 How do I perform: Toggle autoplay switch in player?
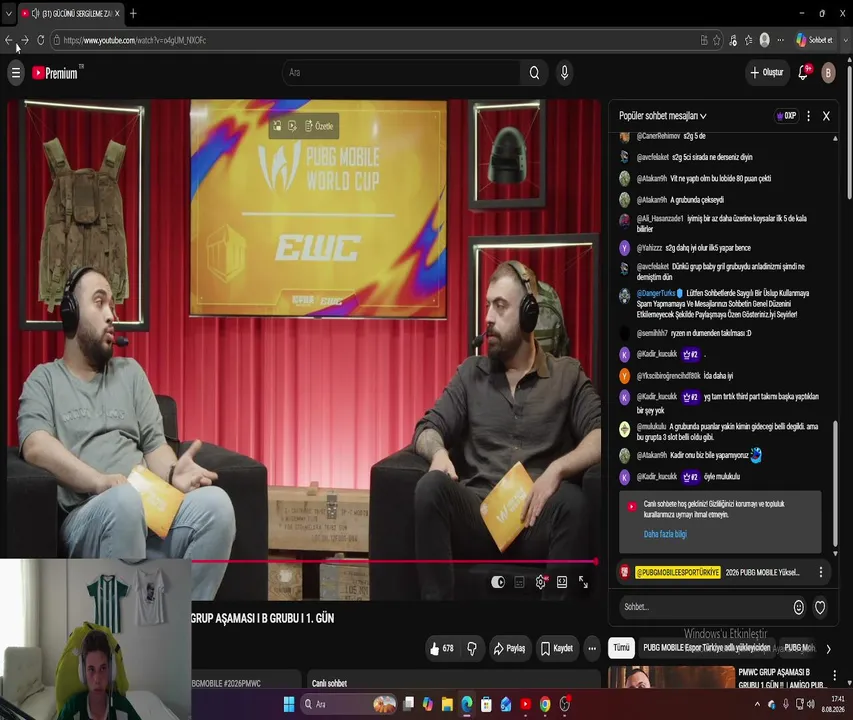coord(498,582)
